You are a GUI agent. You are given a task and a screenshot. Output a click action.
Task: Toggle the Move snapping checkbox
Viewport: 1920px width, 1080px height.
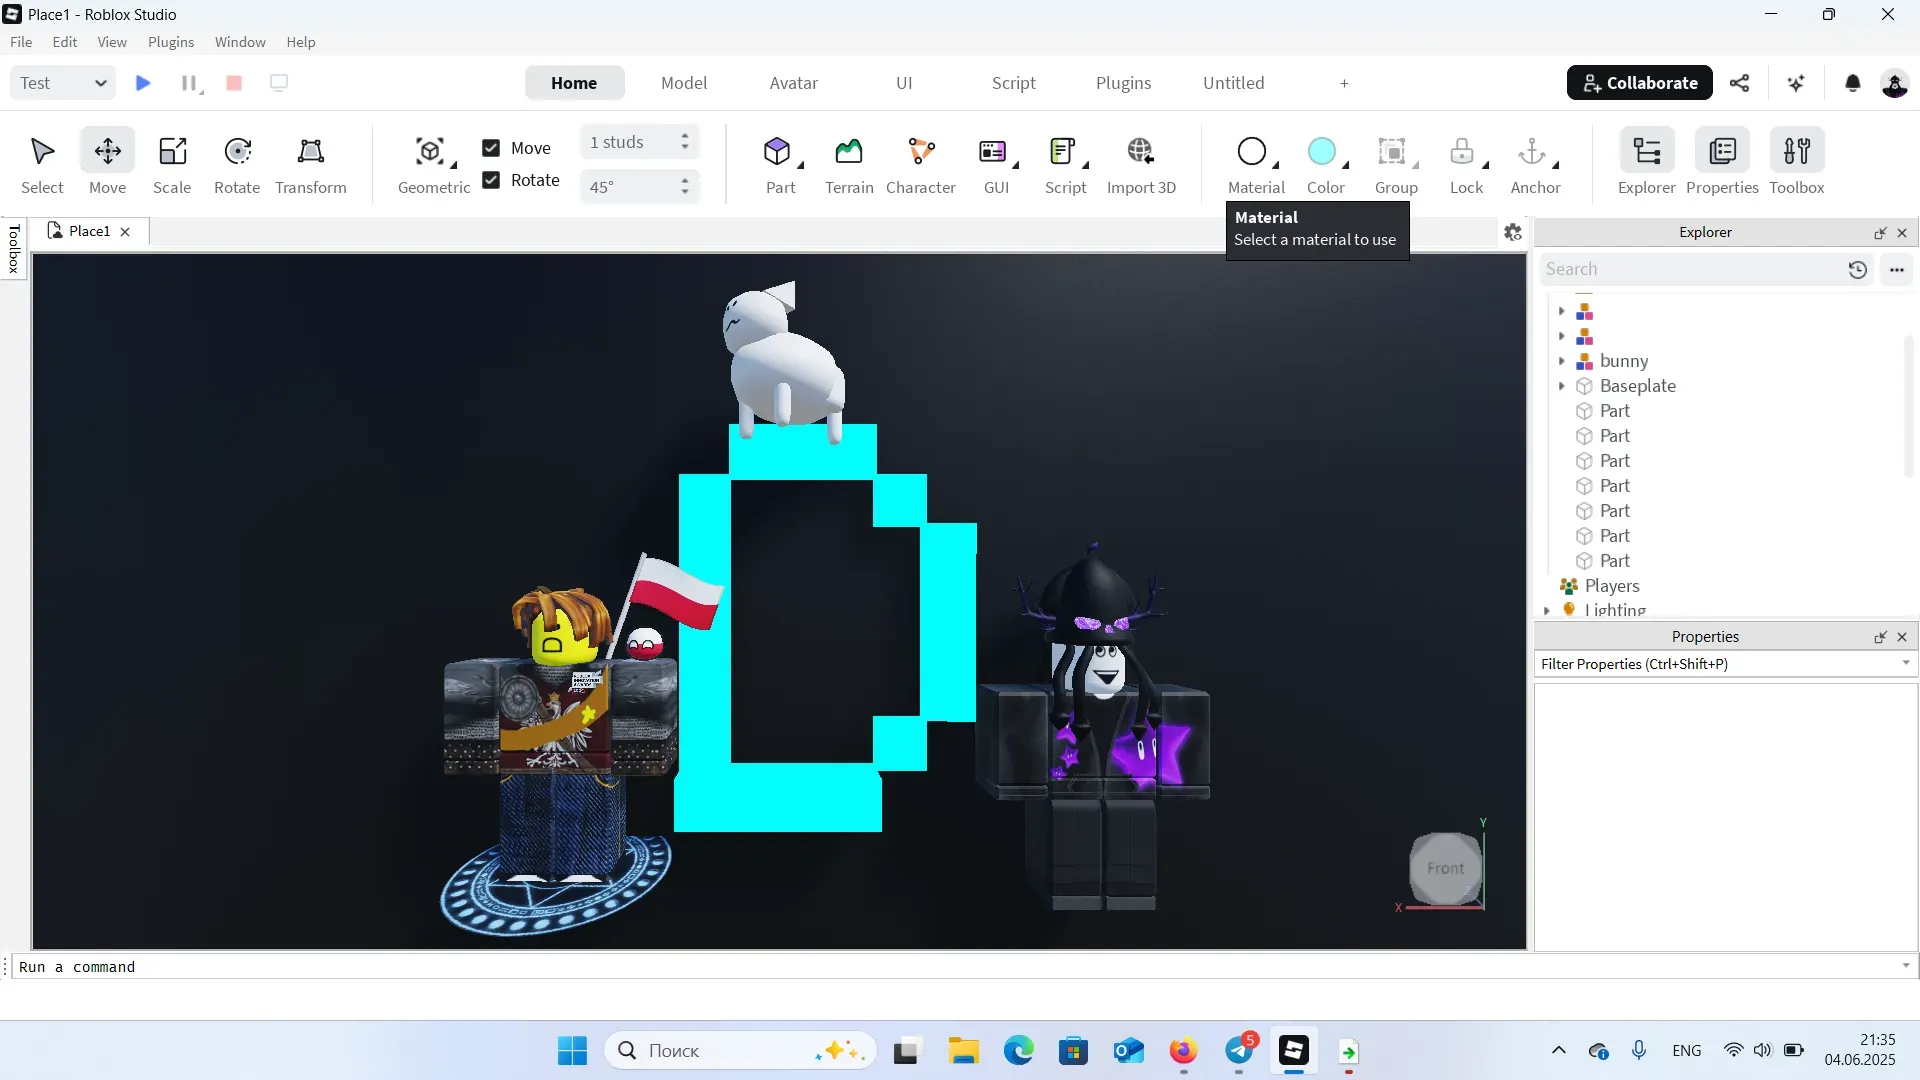[491, 148]
